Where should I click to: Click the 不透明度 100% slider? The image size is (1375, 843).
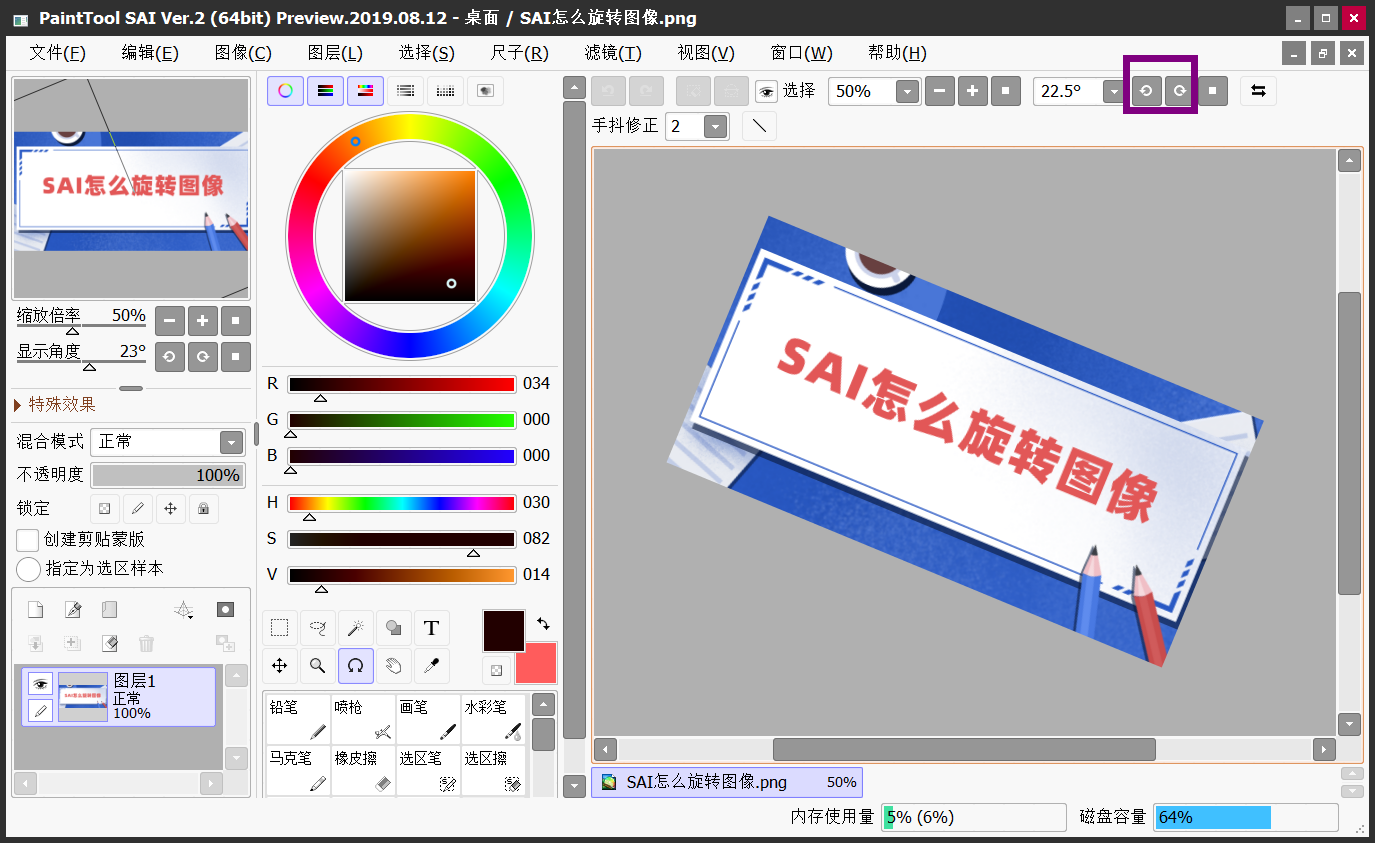[168, 475]
